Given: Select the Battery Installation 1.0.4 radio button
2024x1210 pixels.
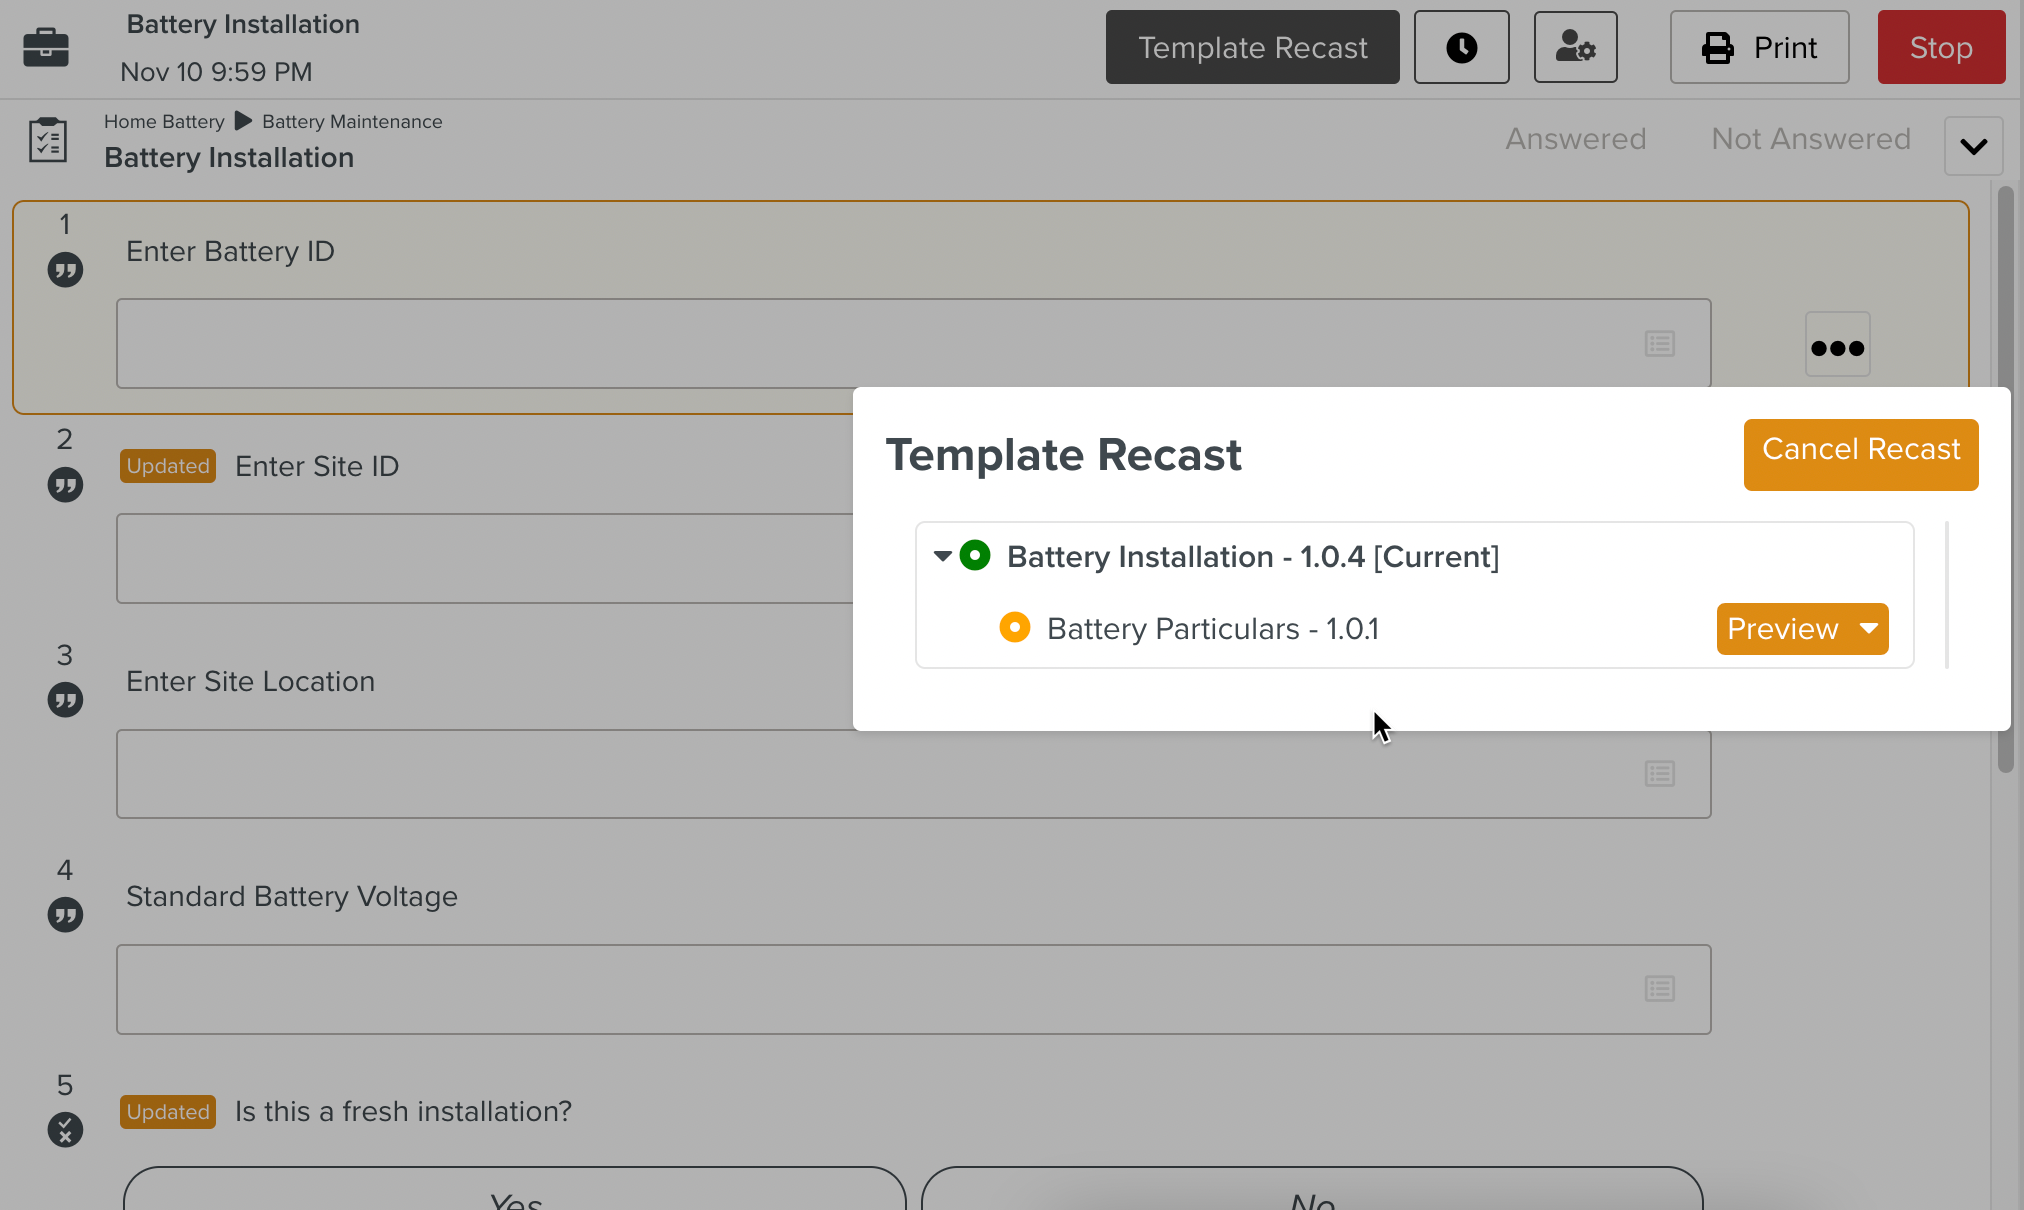Looking at the screenshot, I should pos(975,555).
